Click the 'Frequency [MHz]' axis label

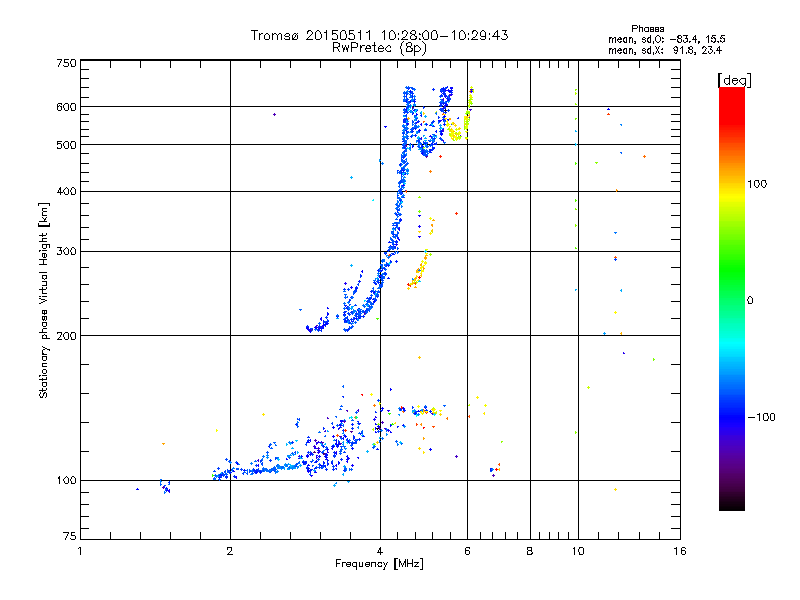click(x=379, y=564)
